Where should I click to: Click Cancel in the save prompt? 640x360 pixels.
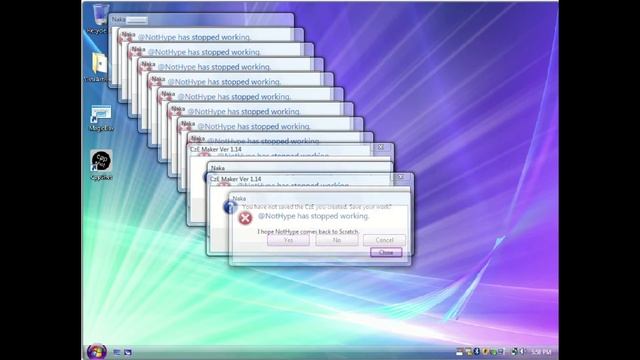point(384,240)
